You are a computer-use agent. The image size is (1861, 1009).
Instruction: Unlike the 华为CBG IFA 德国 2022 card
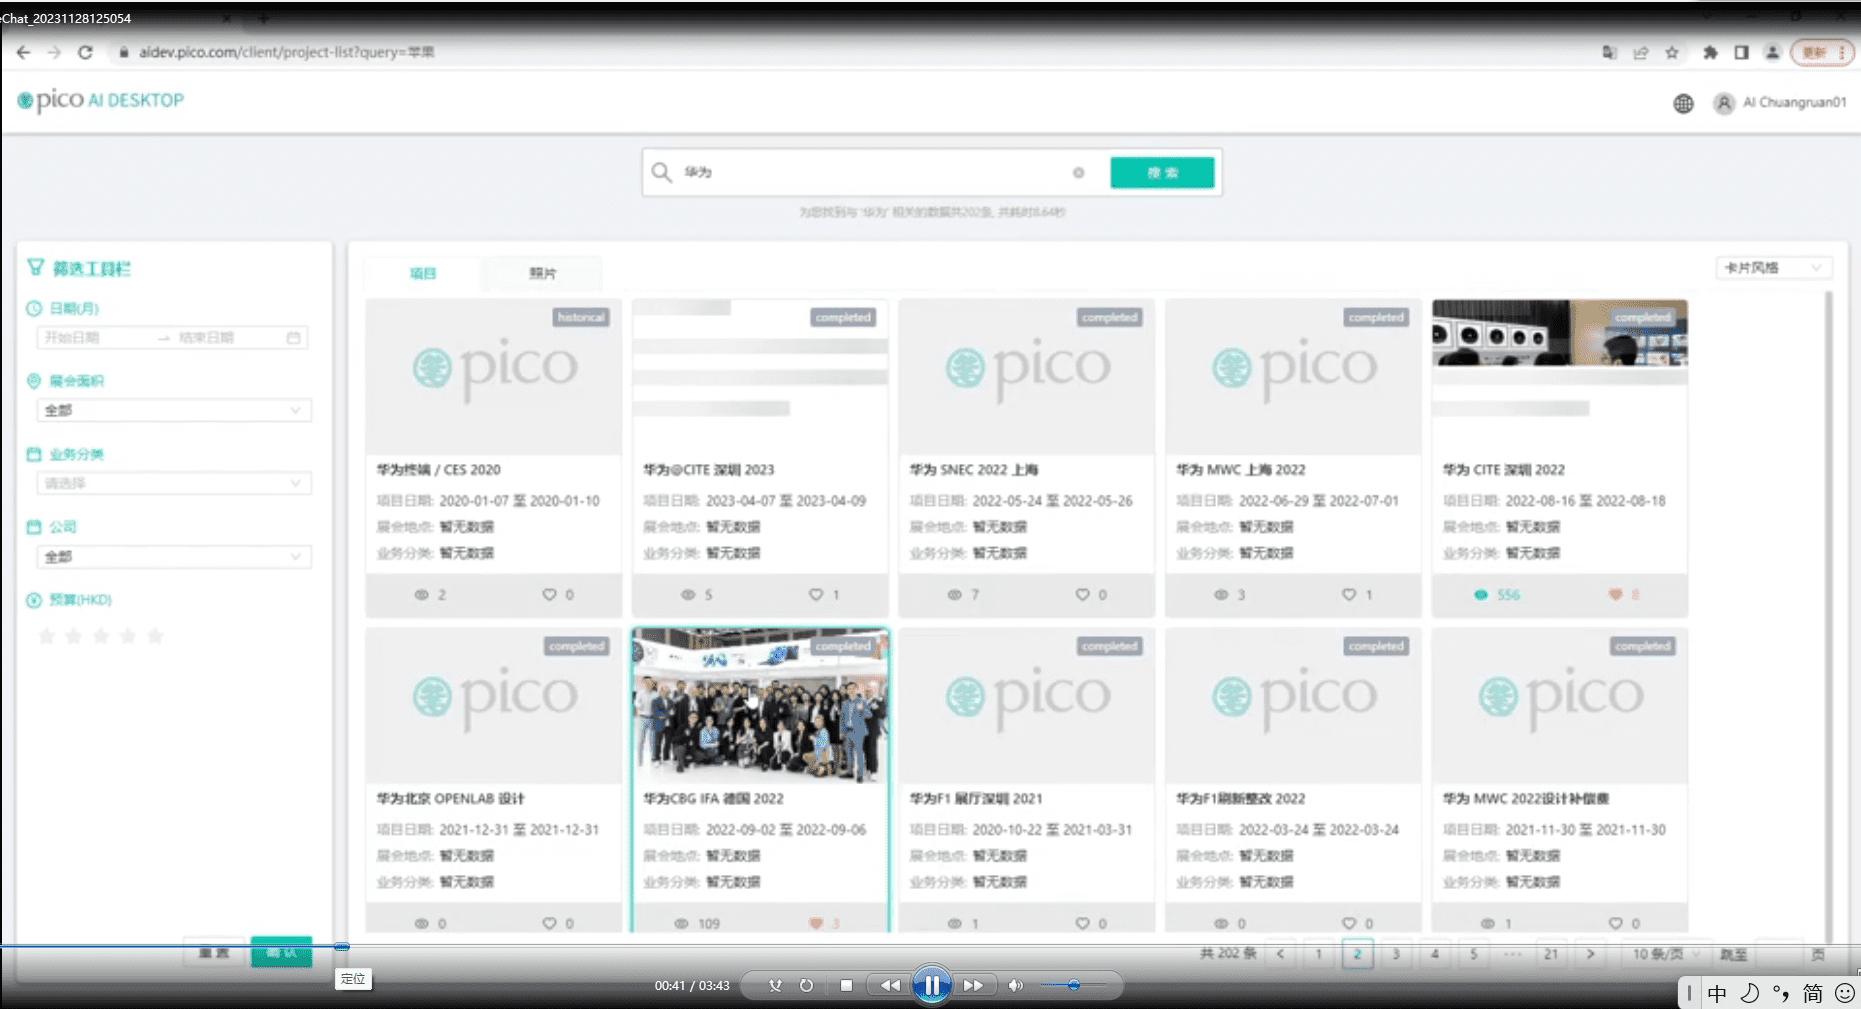coord(816,924)
